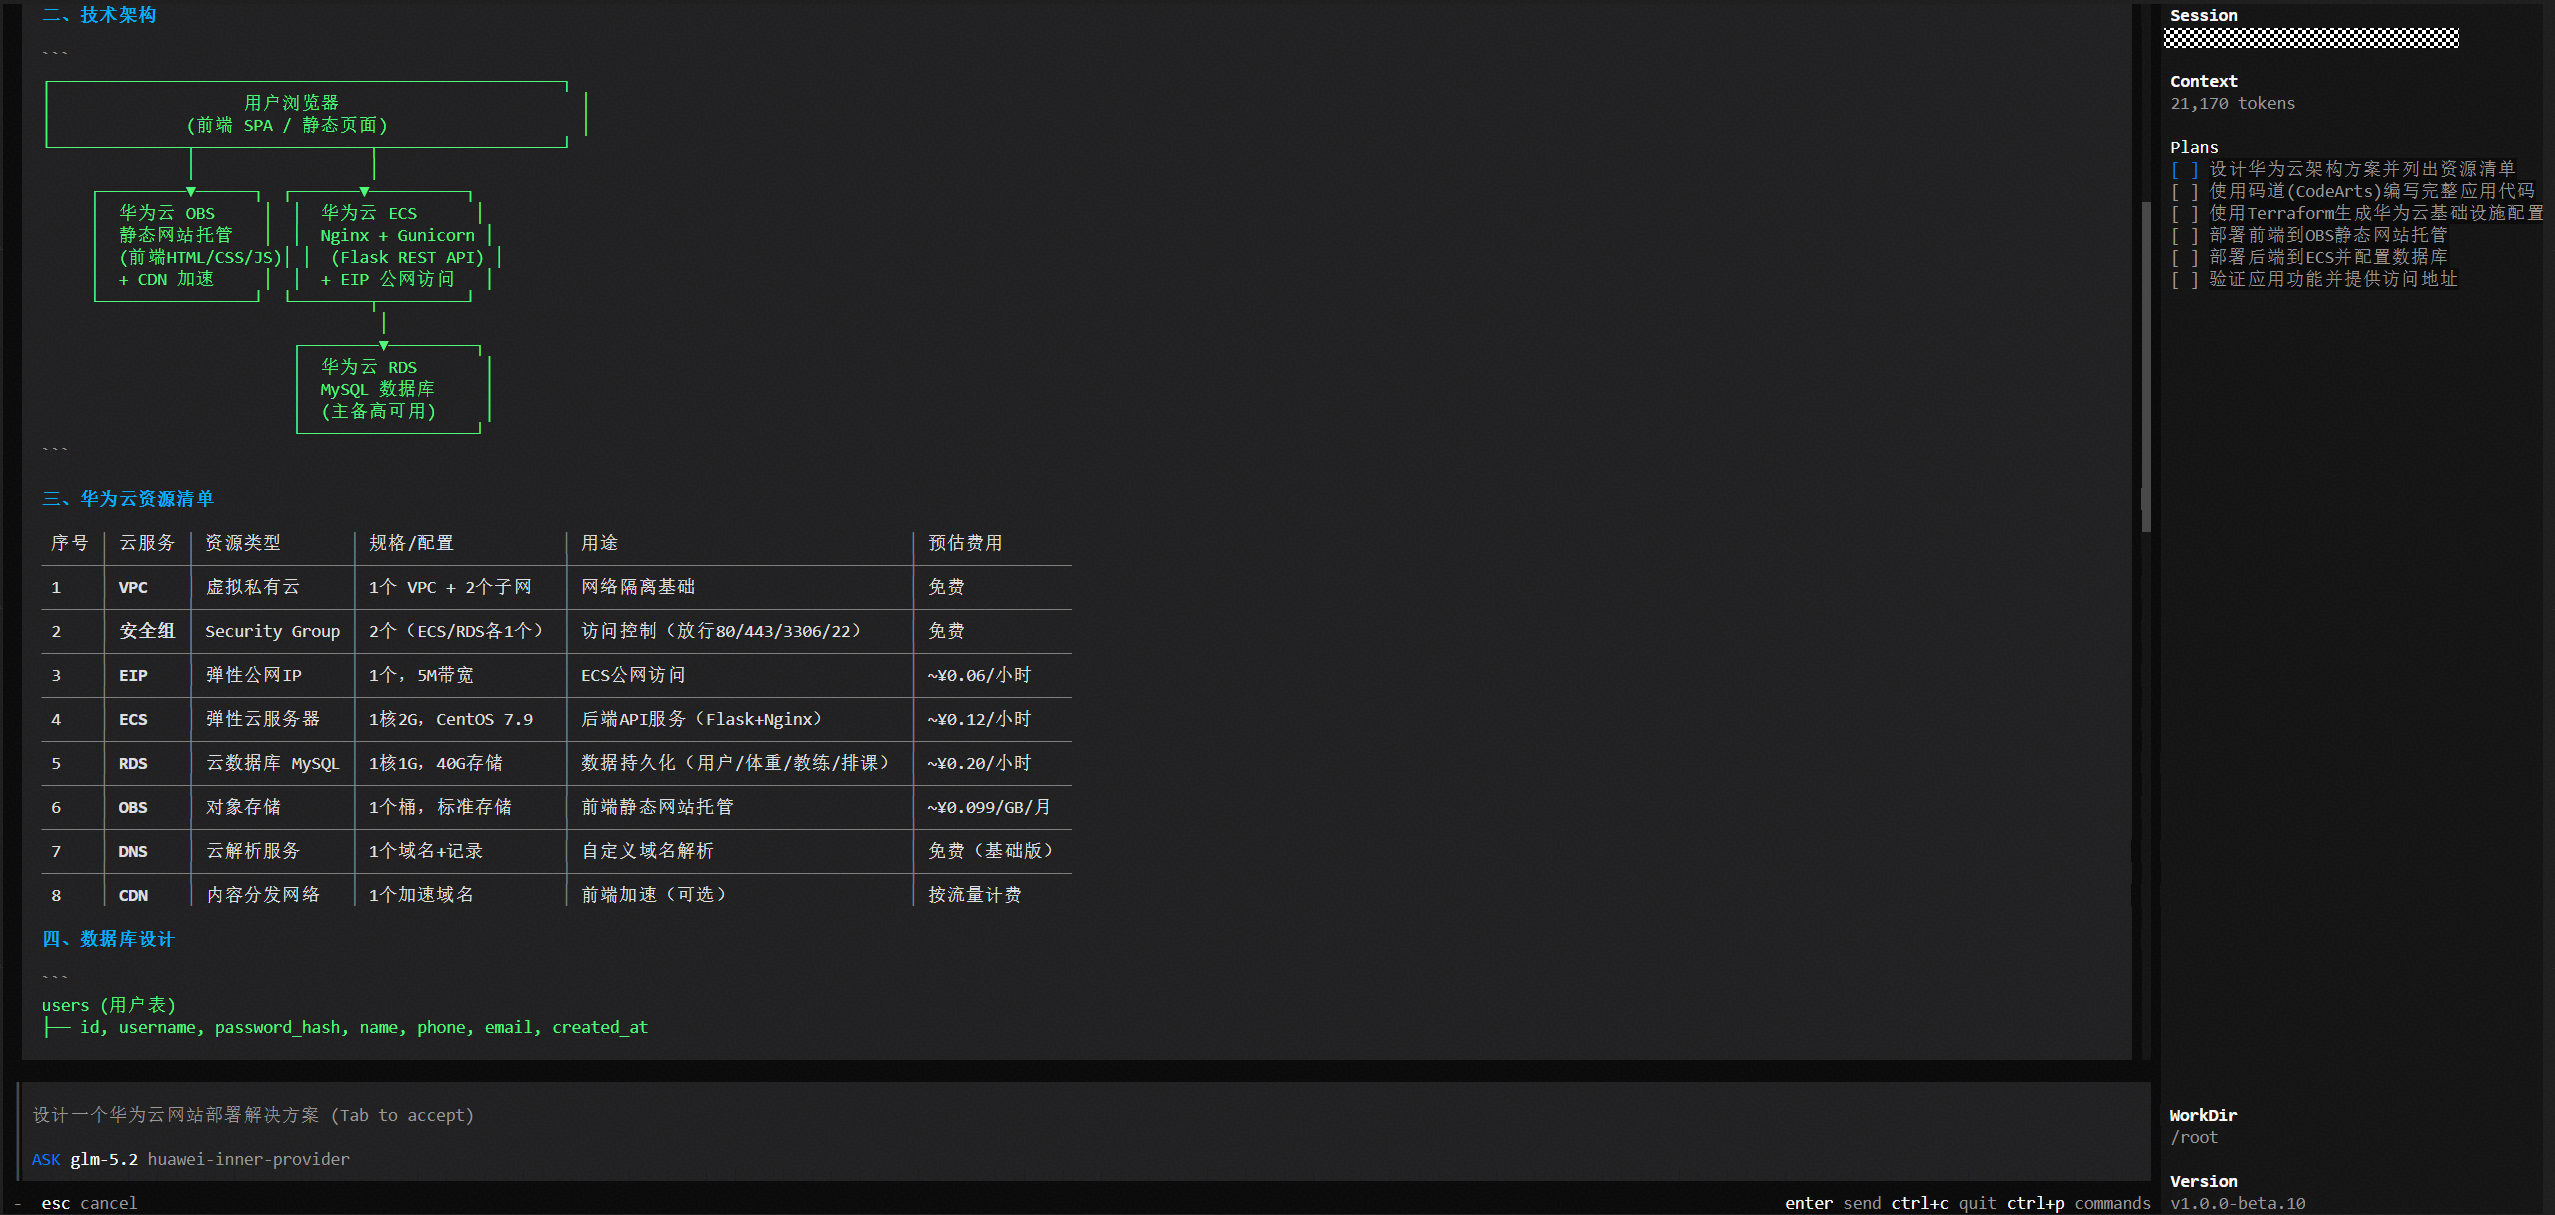Focus the prompt input with 设计一个华为云网站部署解决方案 suggestion
The width and height of the screenshot is (2555, 1215).
pyautogui.click(x=1085, y=1115)
